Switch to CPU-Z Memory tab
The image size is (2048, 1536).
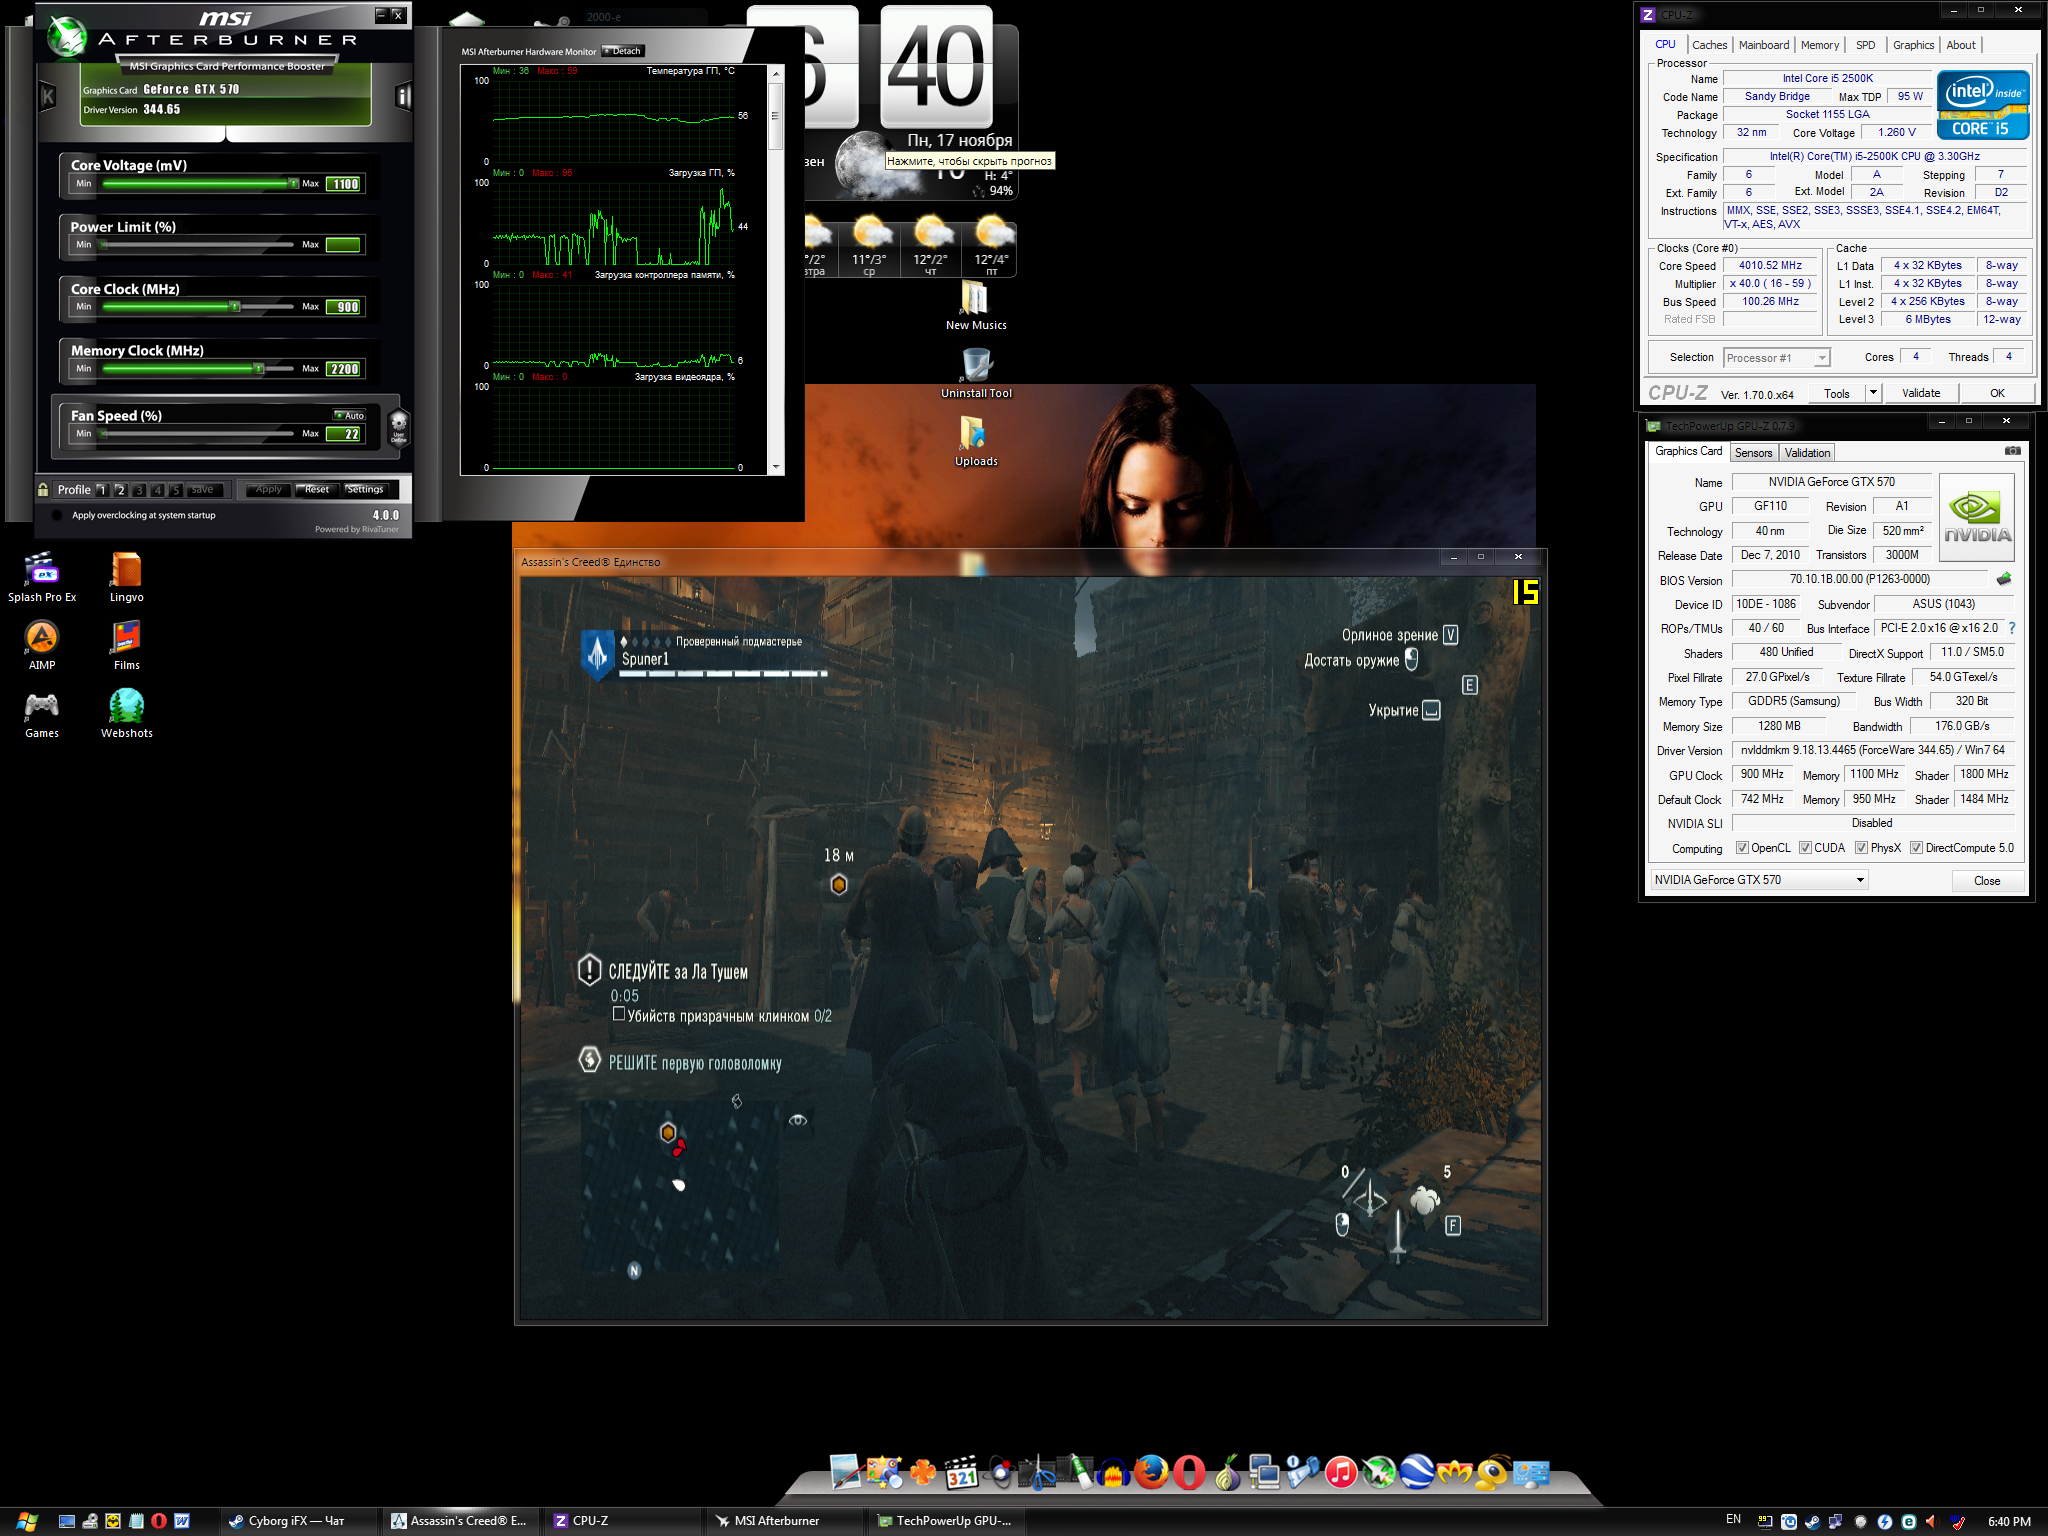pyautogui.click(x=1819, y=45)
